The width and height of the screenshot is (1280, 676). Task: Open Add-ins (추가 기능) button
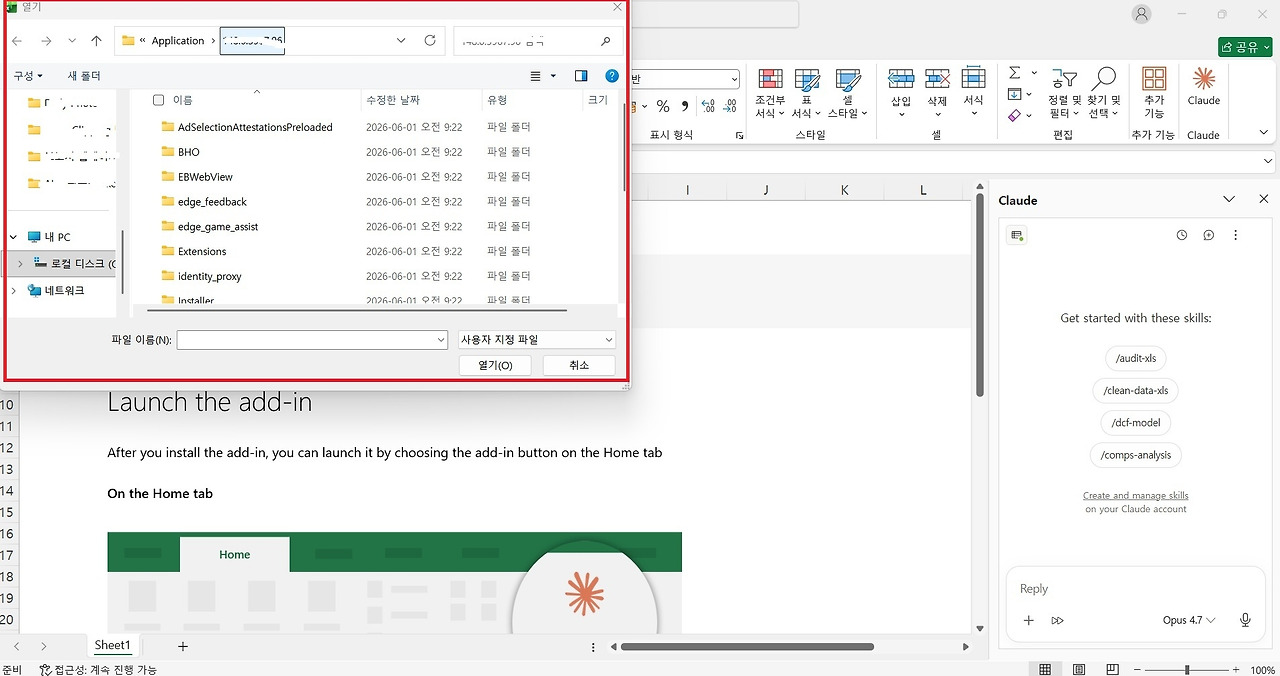pos(1154,94)
